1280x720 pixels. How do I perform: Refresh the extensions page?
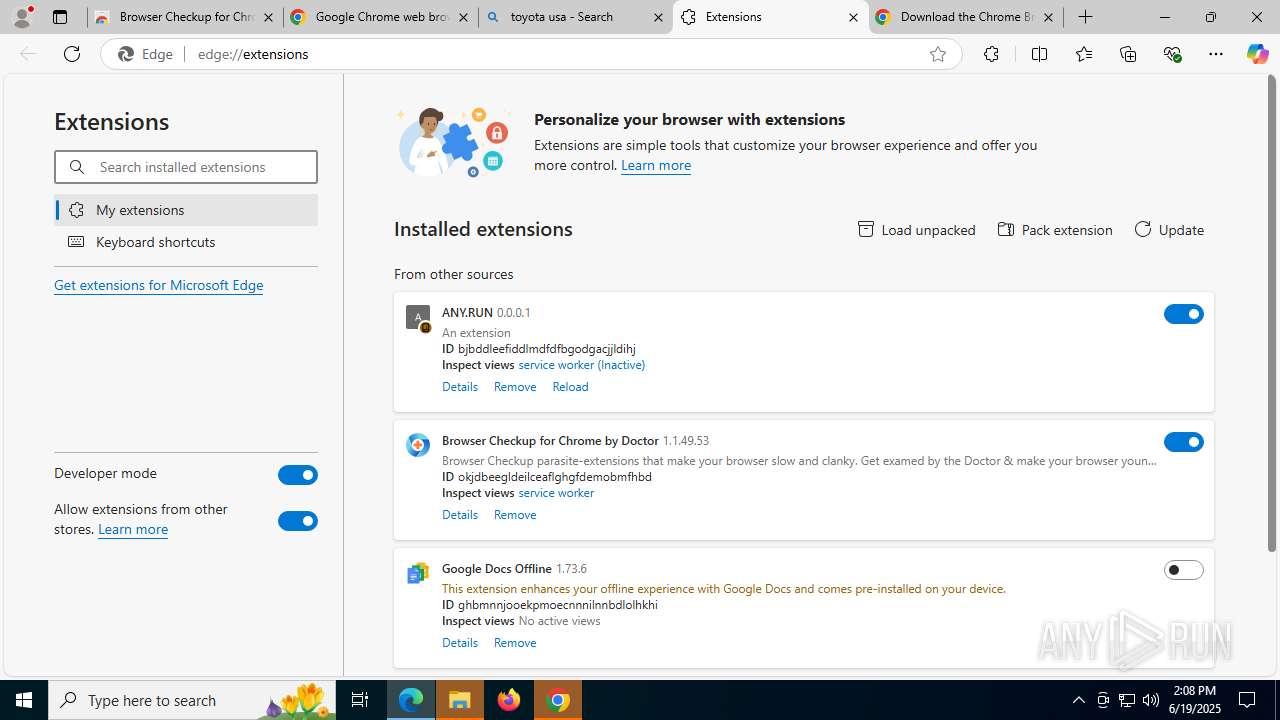pos(72,54)
